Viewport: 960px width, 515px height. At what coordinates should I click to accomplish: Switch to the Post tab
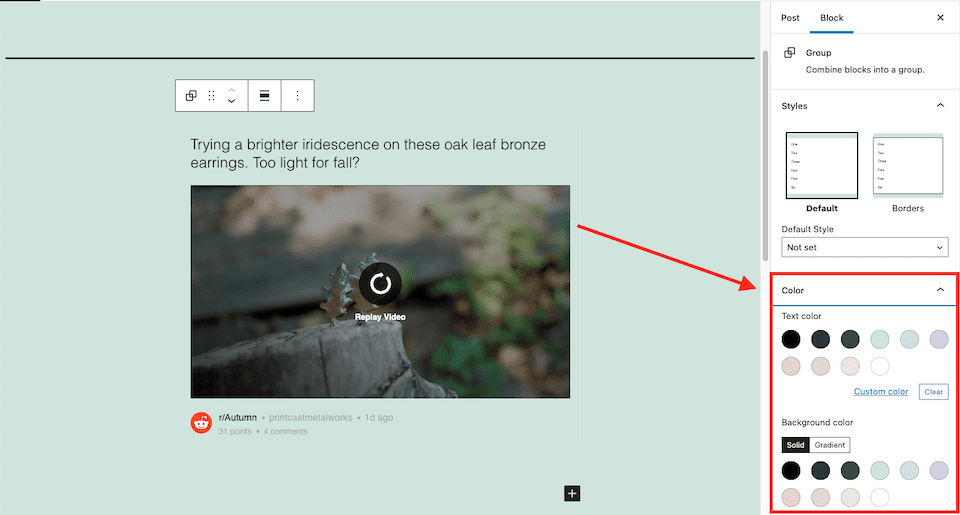coord(790,18)
